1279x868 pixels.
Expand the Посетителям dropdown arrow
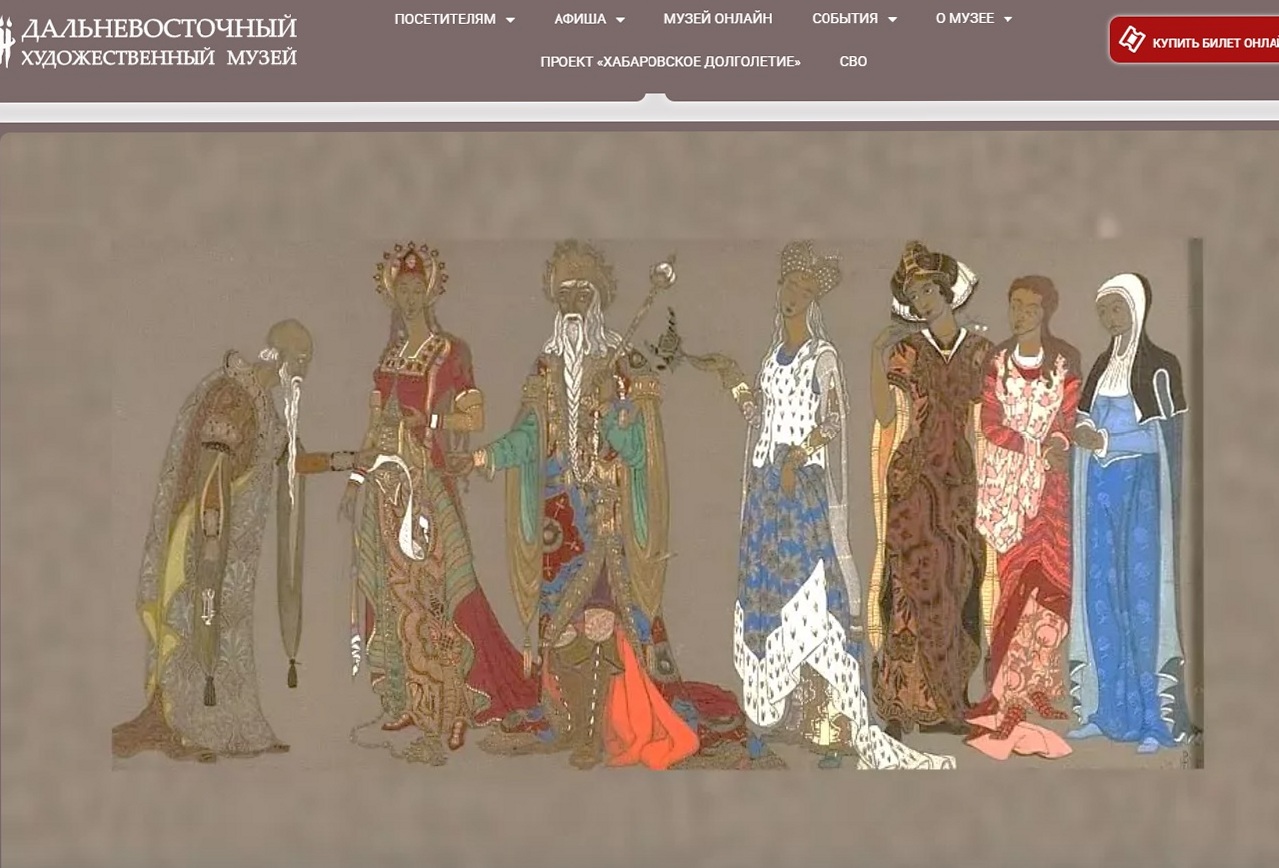[510, 20]
